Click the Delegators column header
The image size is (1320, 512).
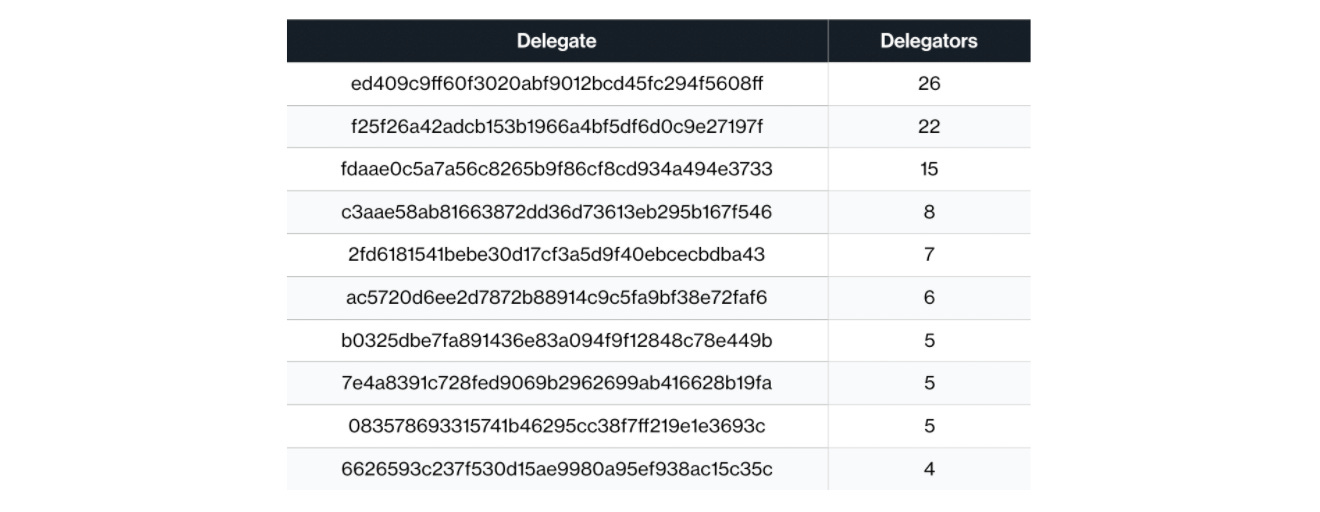tap(928, 41)
